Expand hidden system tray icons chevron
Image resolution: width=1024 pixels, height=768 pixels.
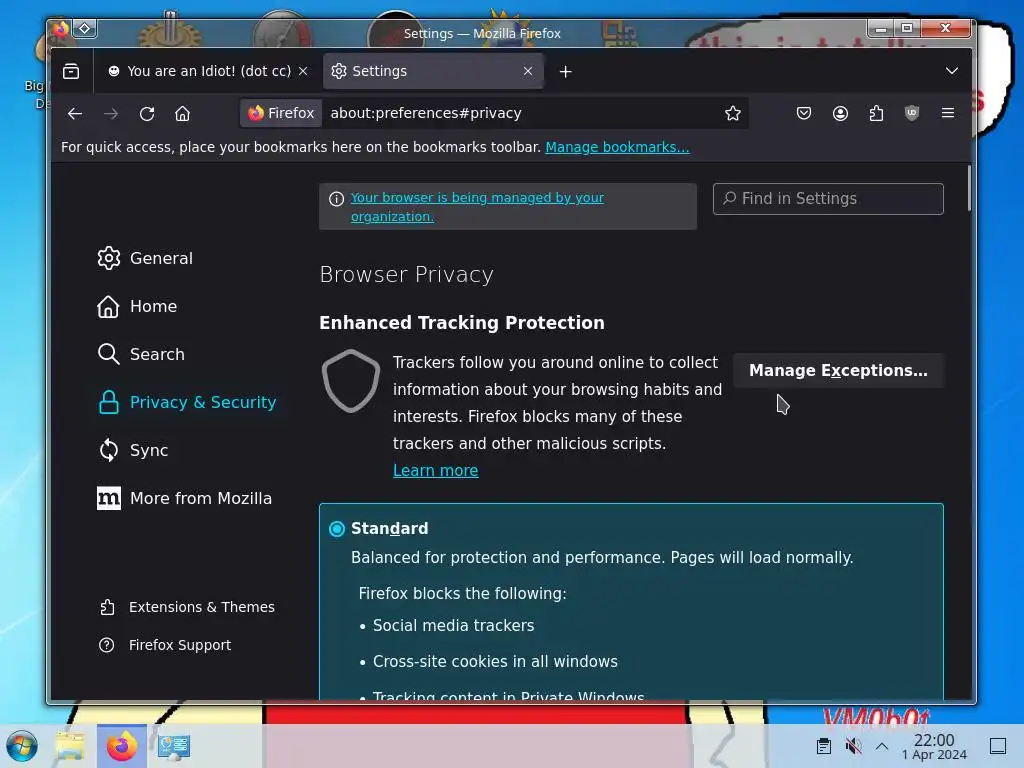click(882, 746)
